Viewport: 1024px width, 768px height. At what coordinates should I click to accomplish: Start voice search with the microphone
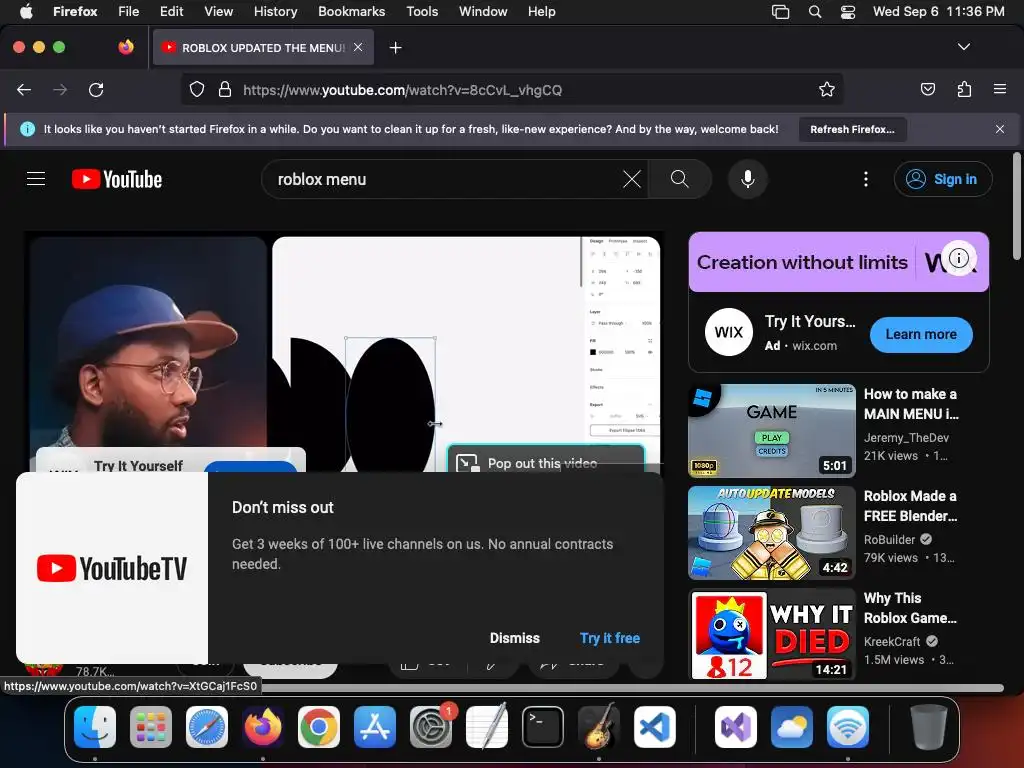pos(748,179)
